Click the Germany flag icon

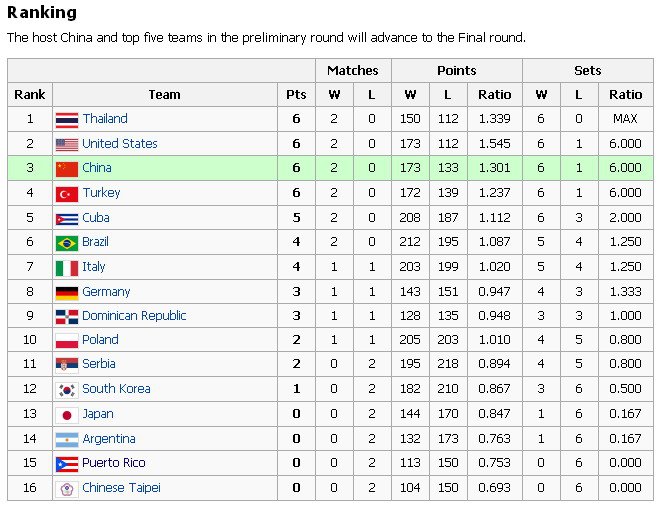(67, 293)
